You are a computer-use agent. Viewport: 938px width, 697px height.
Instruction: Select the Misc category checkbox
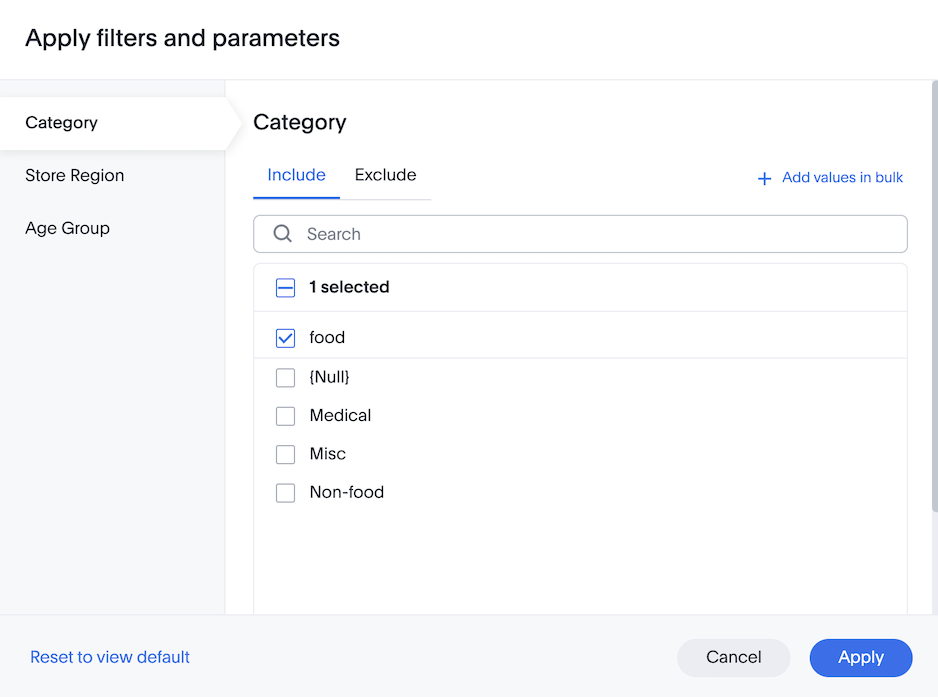285,453
